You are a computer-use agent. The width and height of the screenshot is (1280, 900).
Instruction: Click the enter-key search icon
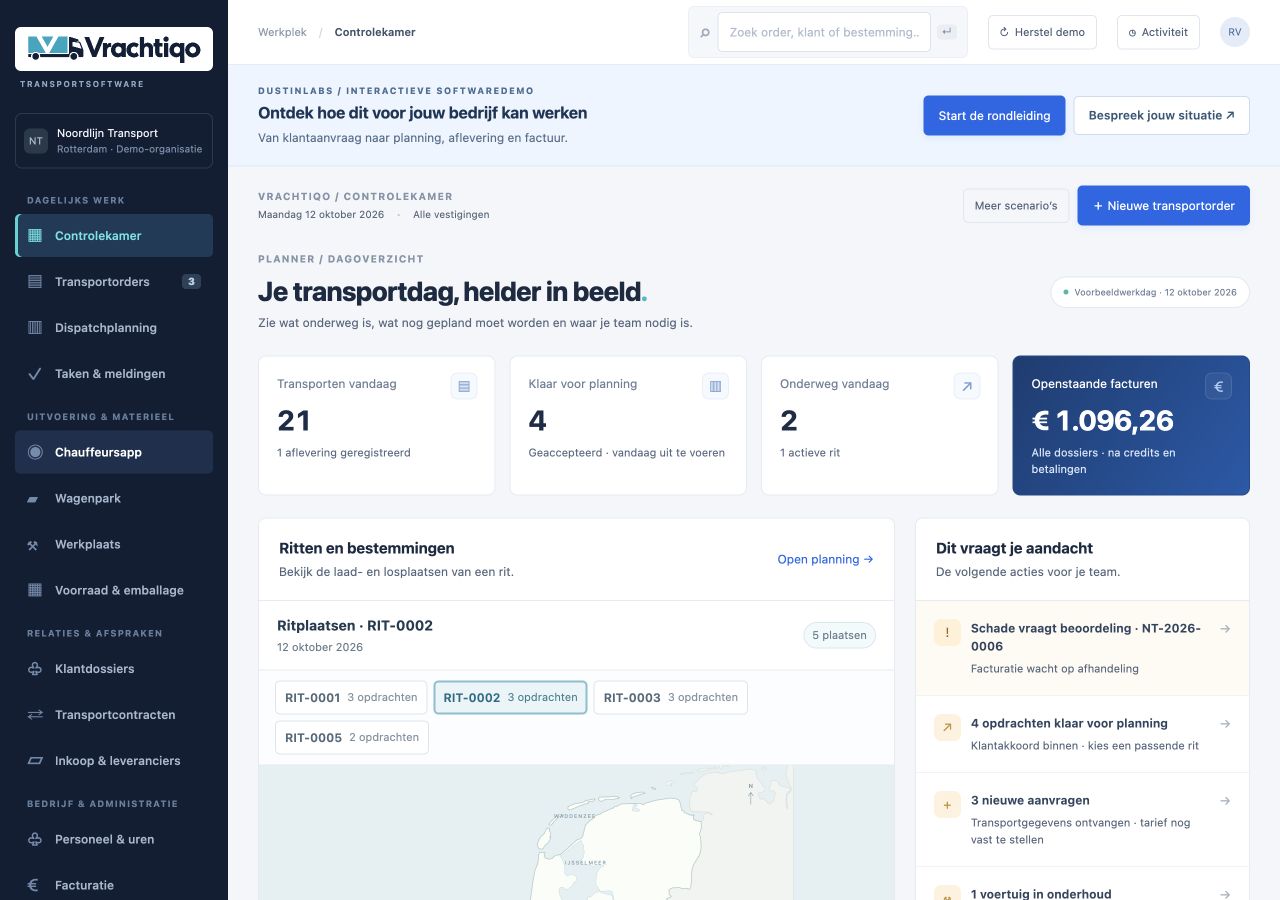click(947, 32)
